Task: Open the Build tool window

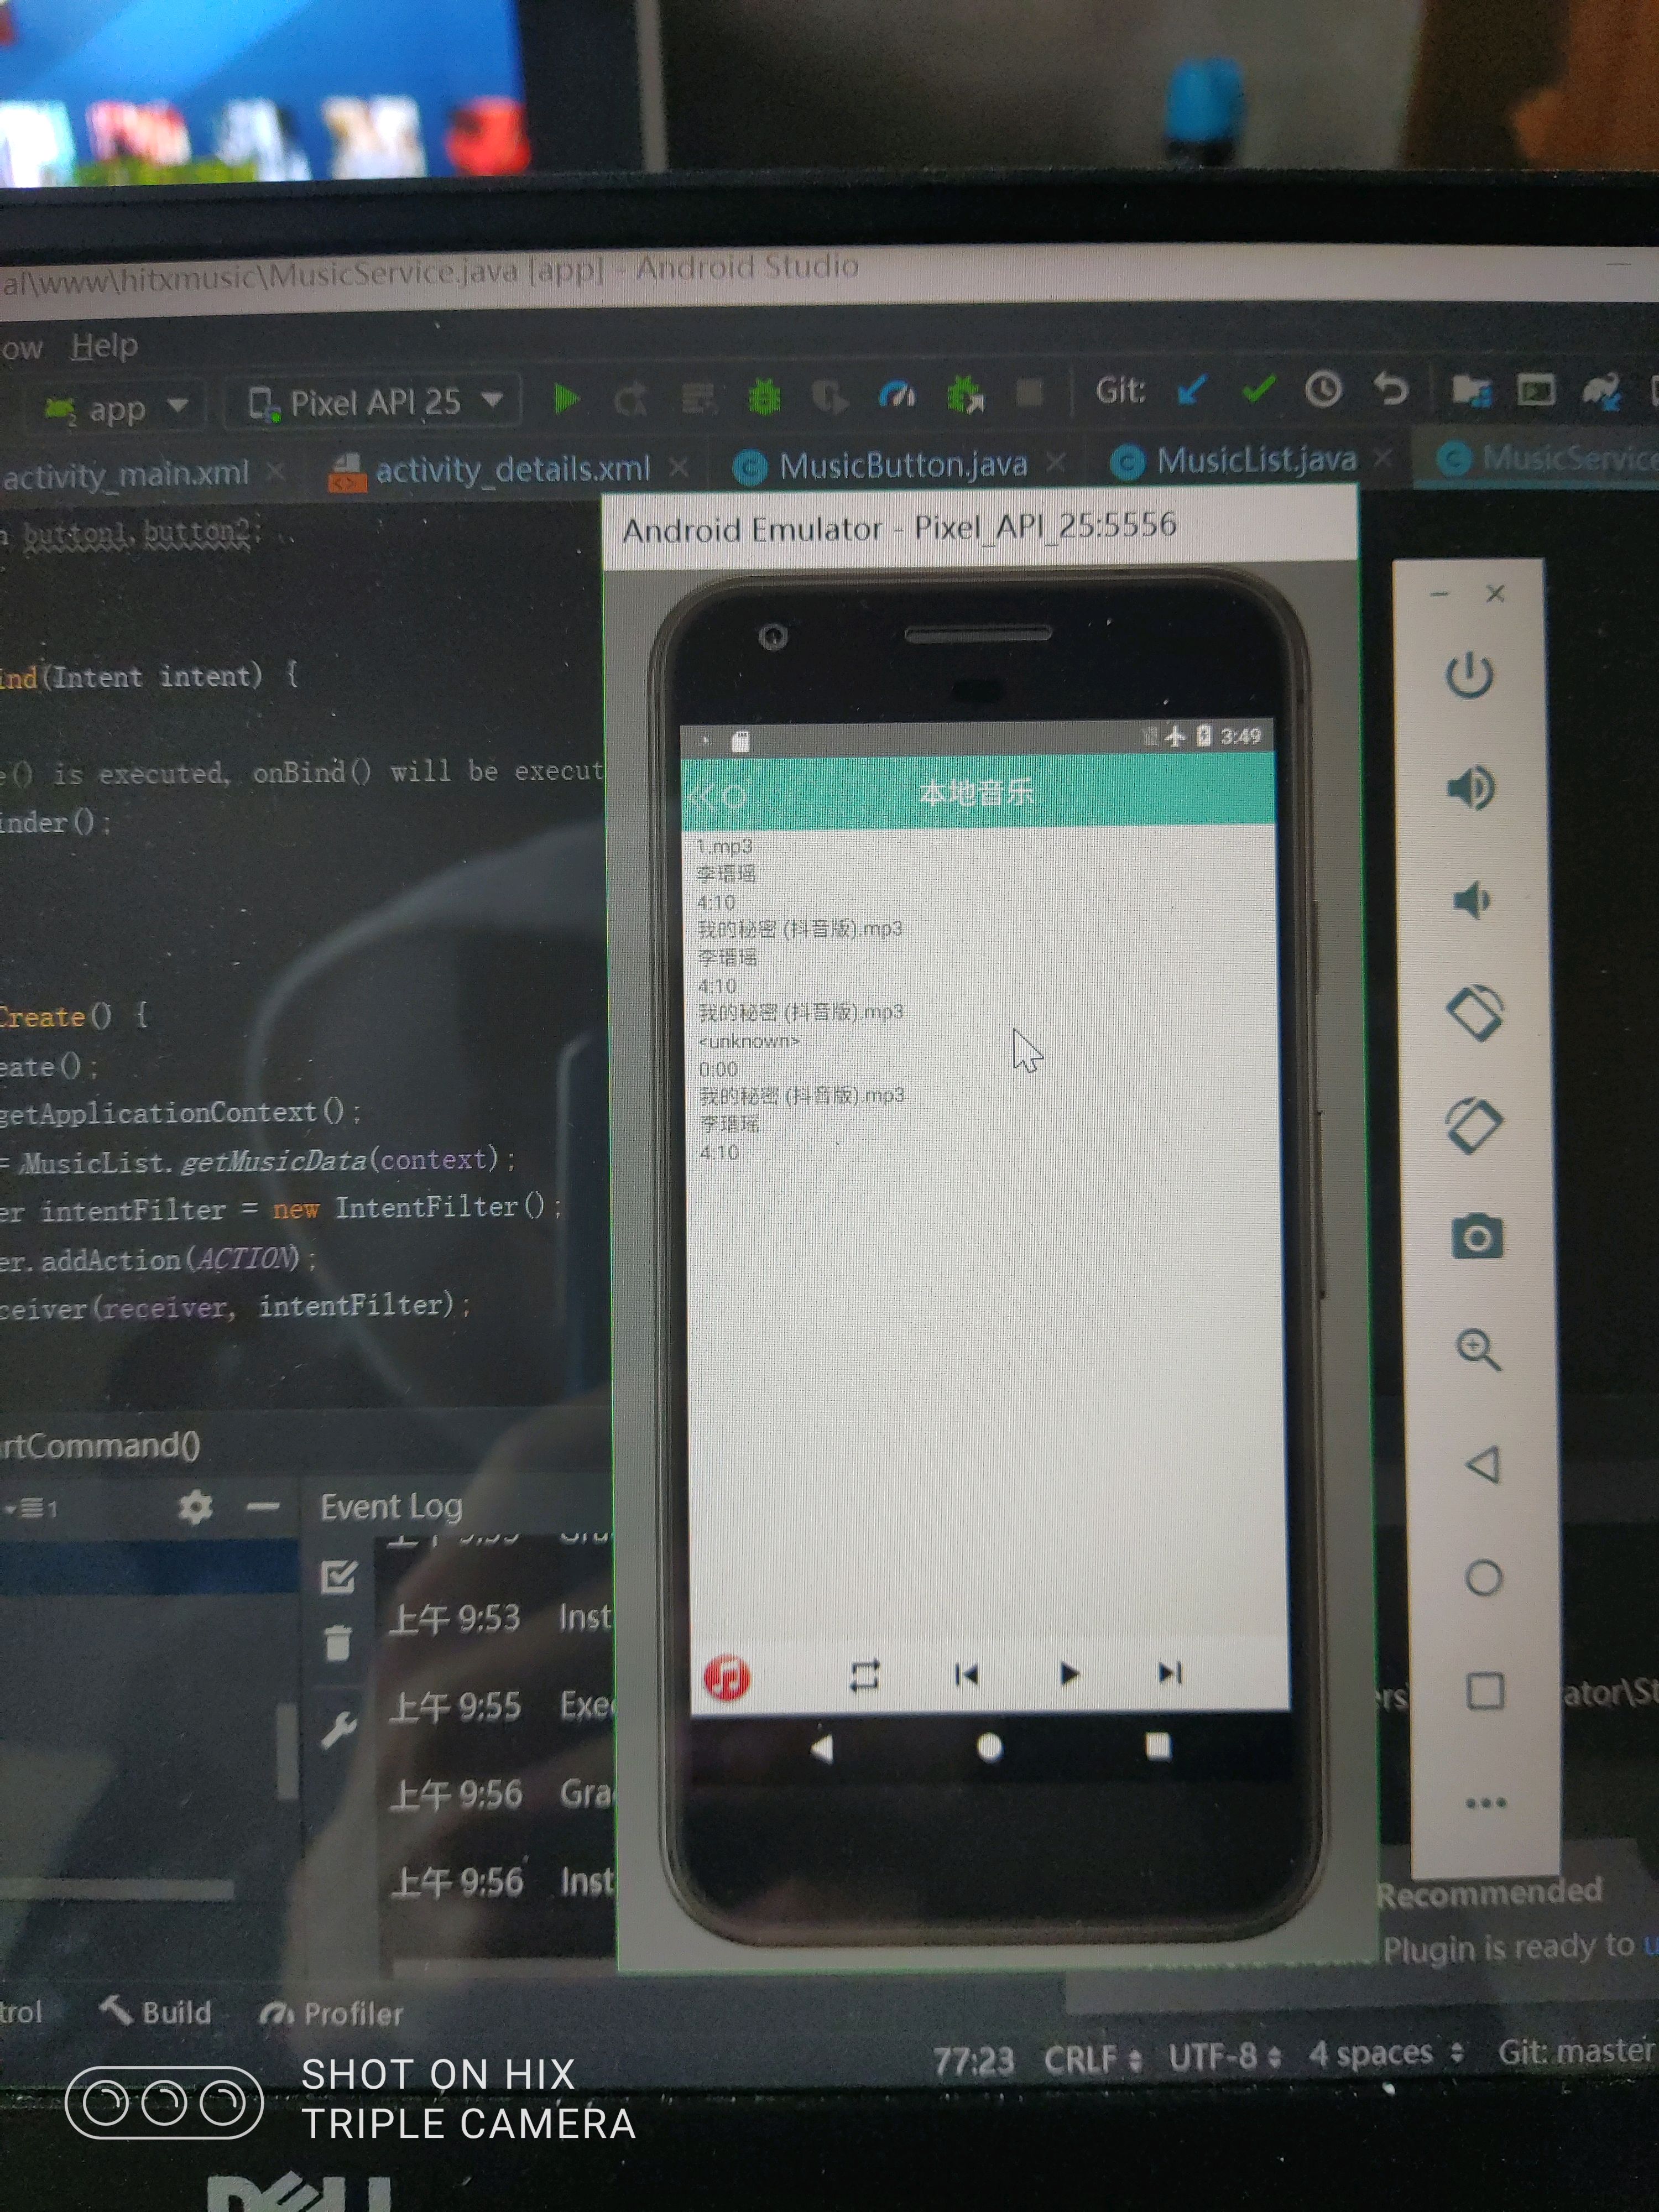Action: (156, 2011)
